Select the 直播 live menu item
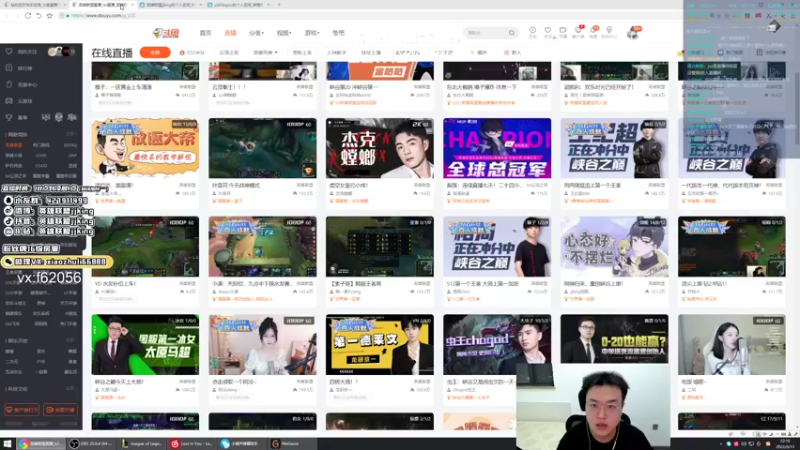This screenshot has height=450, width=800. [230, 33]
